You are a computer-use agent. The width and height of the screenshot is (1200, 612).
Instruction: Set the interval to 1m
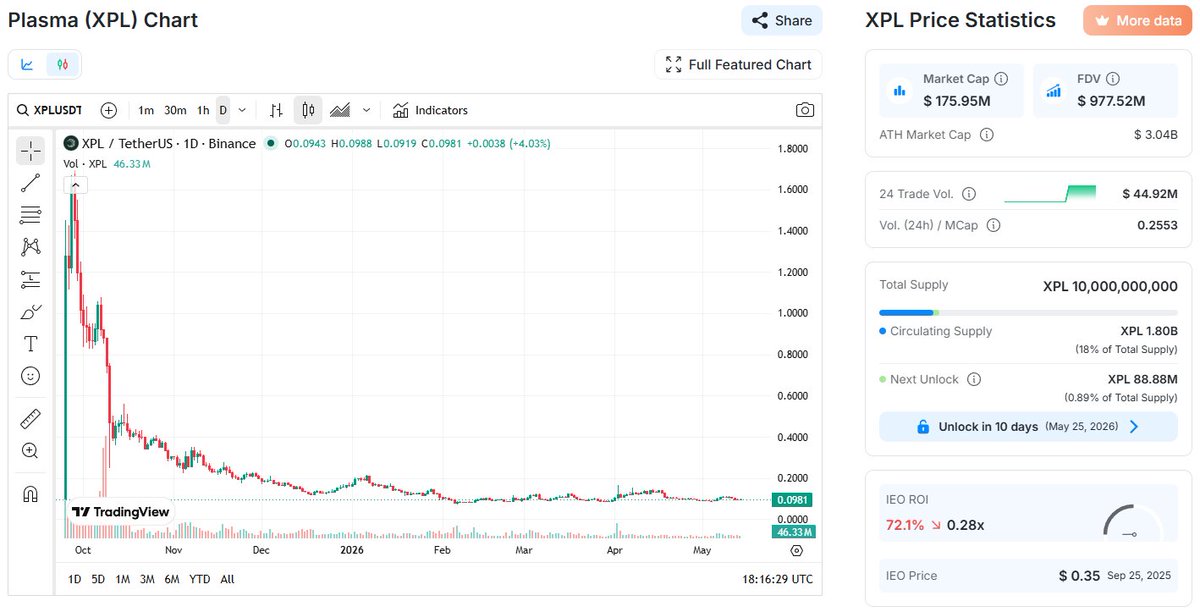pyautogui.click(x=146, y=110)
